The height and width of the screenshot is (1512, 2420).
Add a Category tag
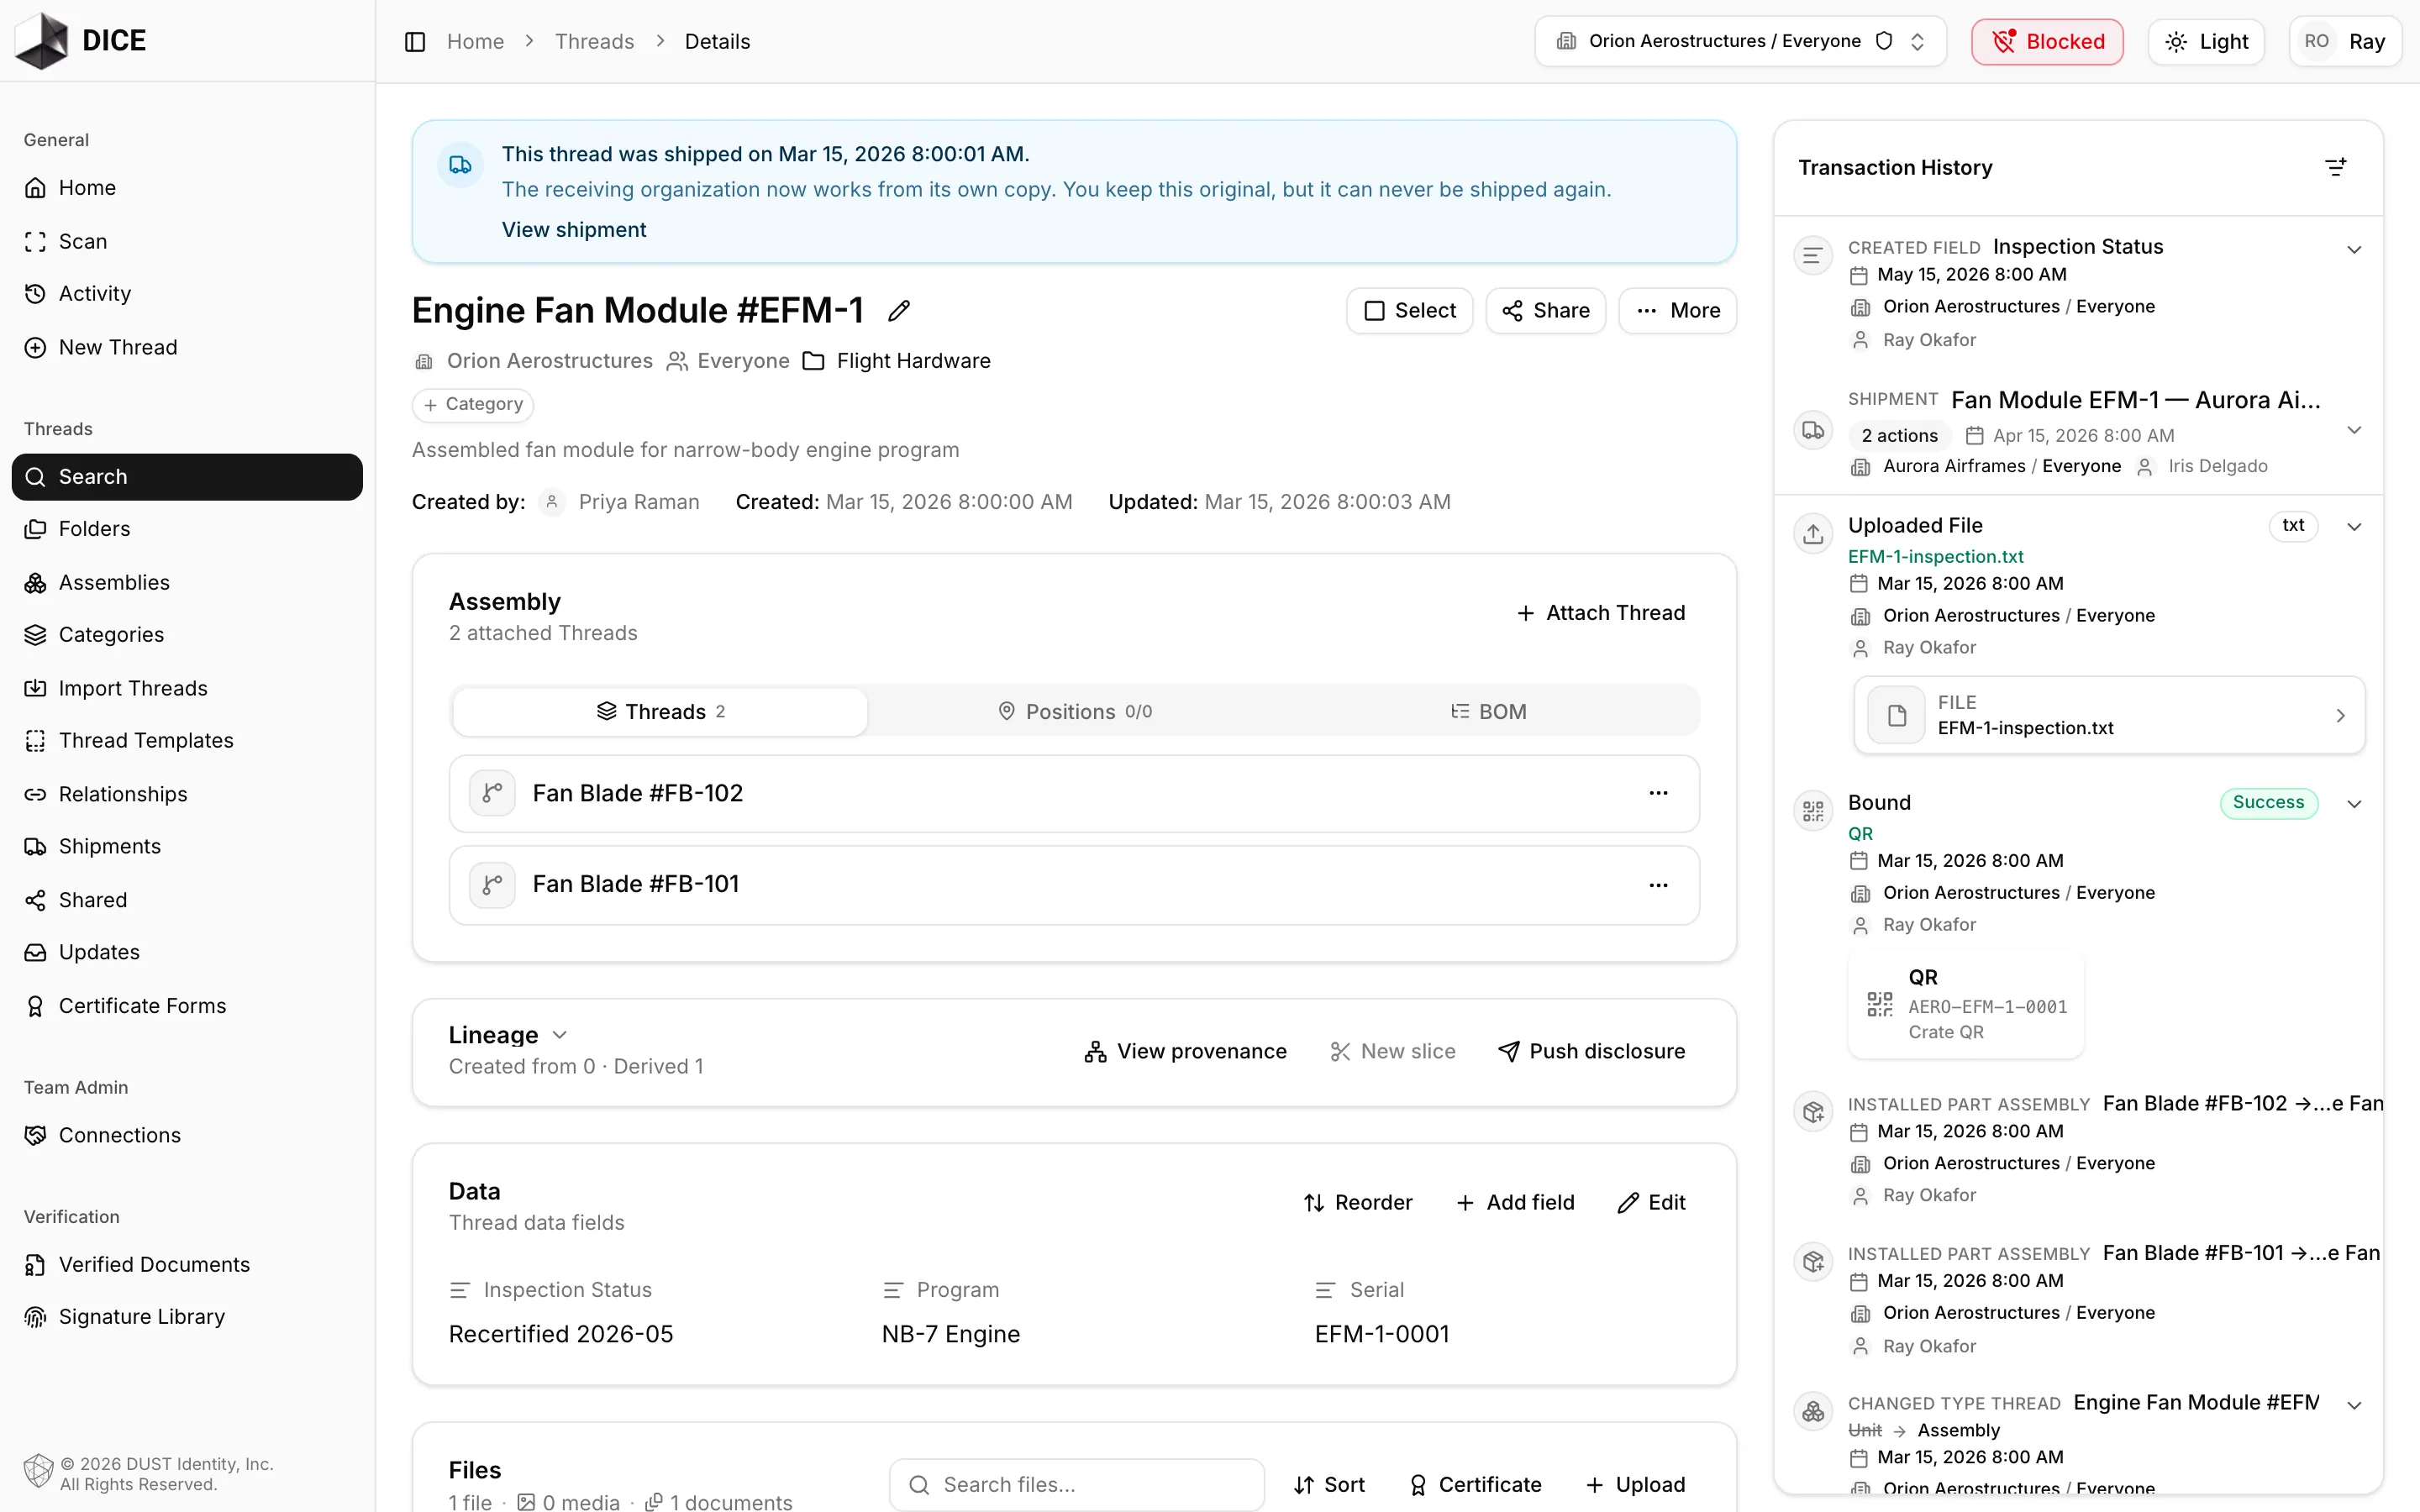coord(473,405)
